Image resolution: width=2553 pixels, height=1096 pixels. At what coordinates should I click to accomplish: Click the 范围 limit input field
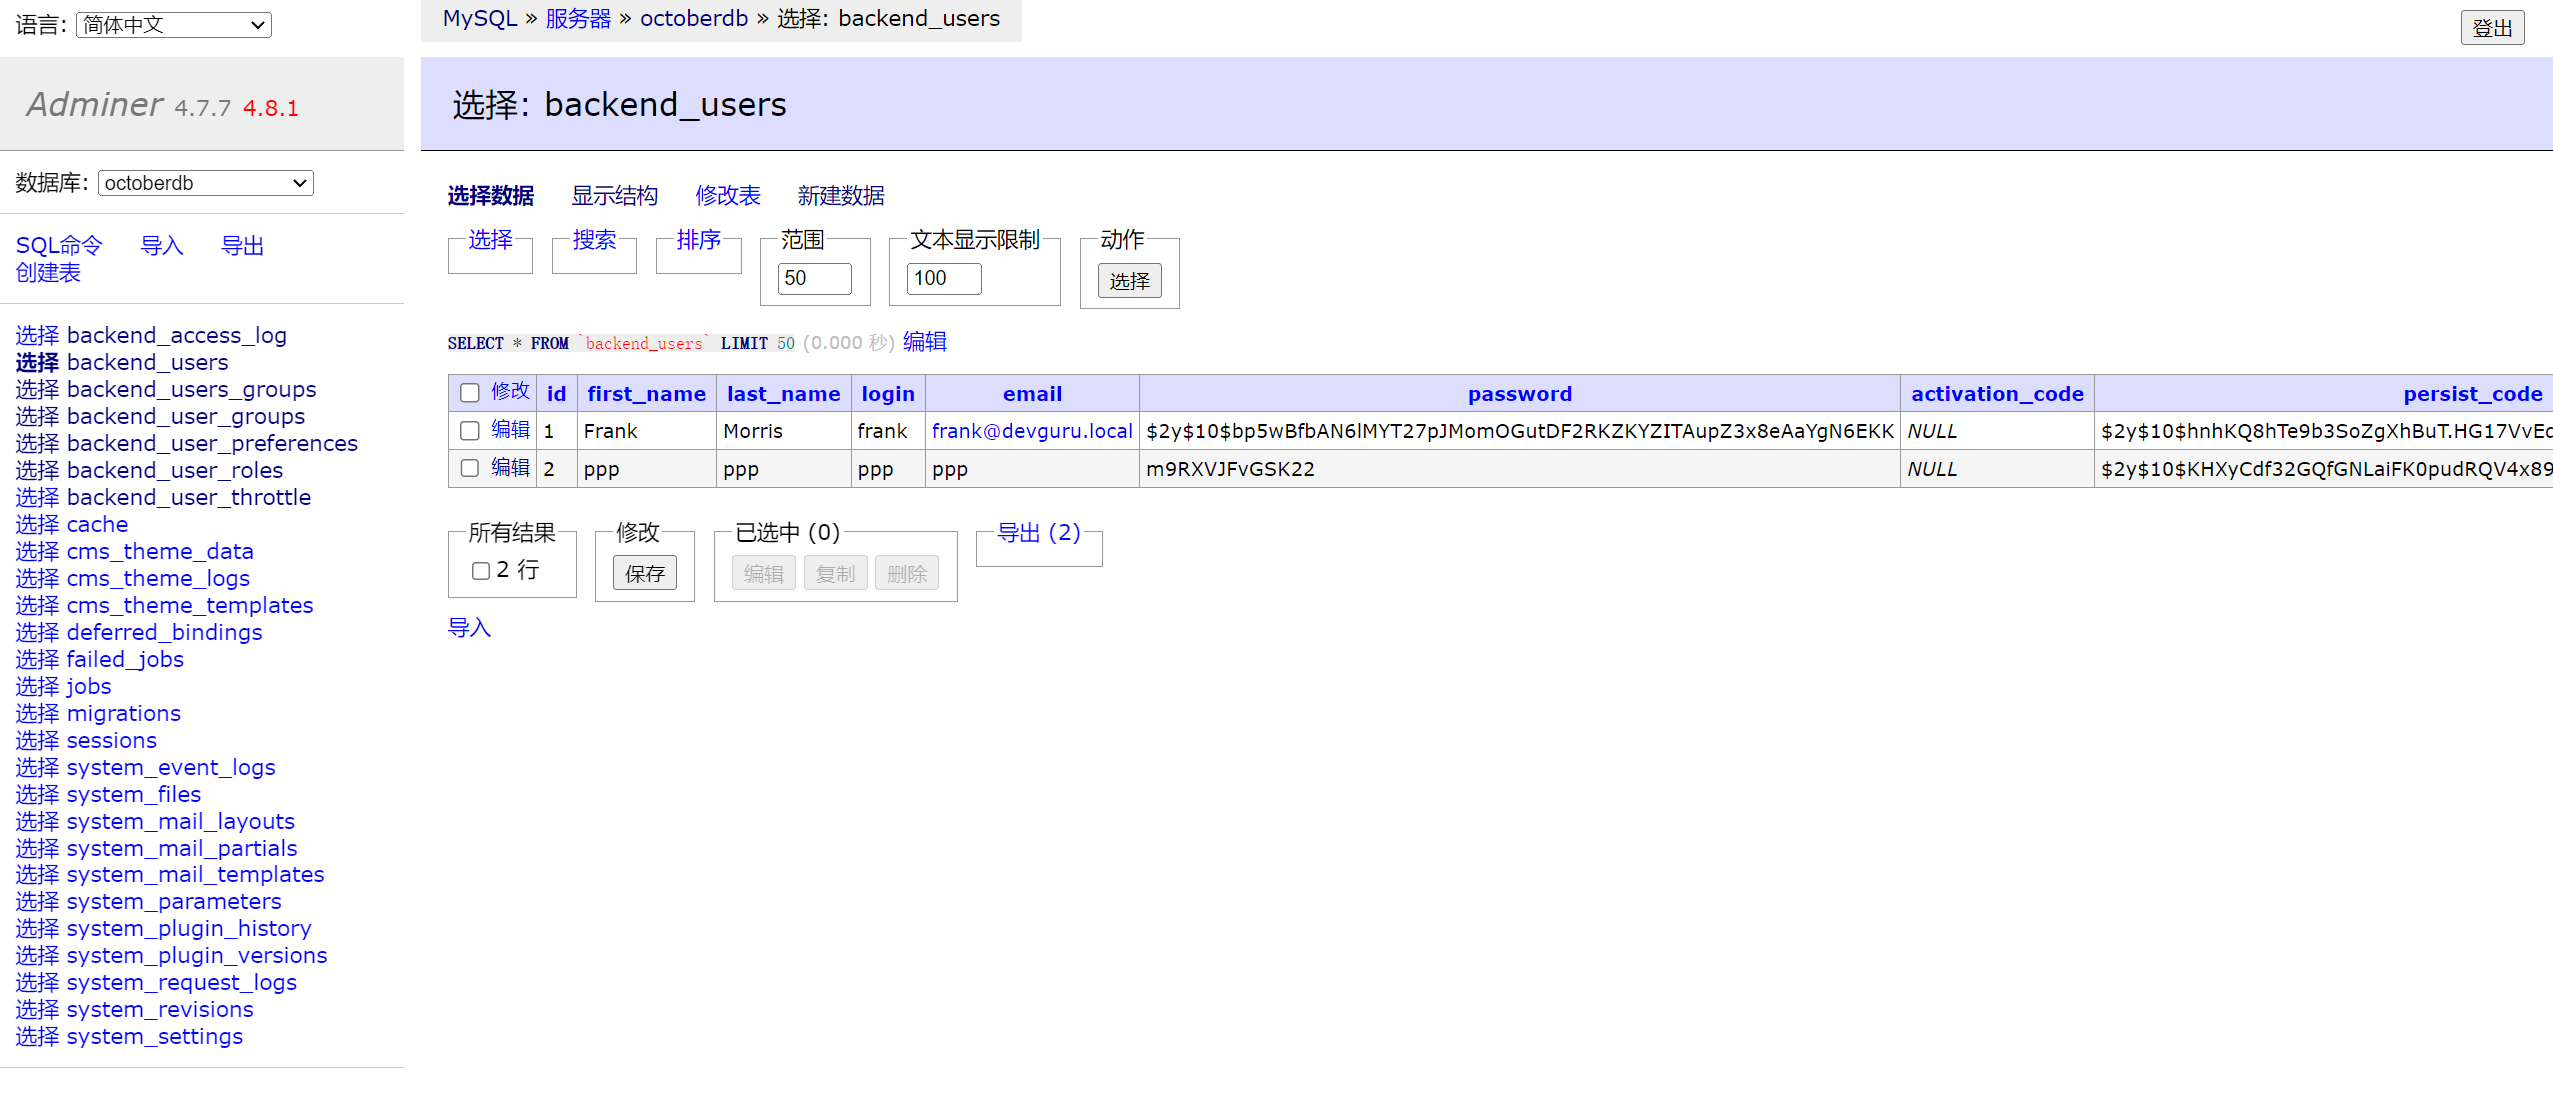(x=814, y=278)
